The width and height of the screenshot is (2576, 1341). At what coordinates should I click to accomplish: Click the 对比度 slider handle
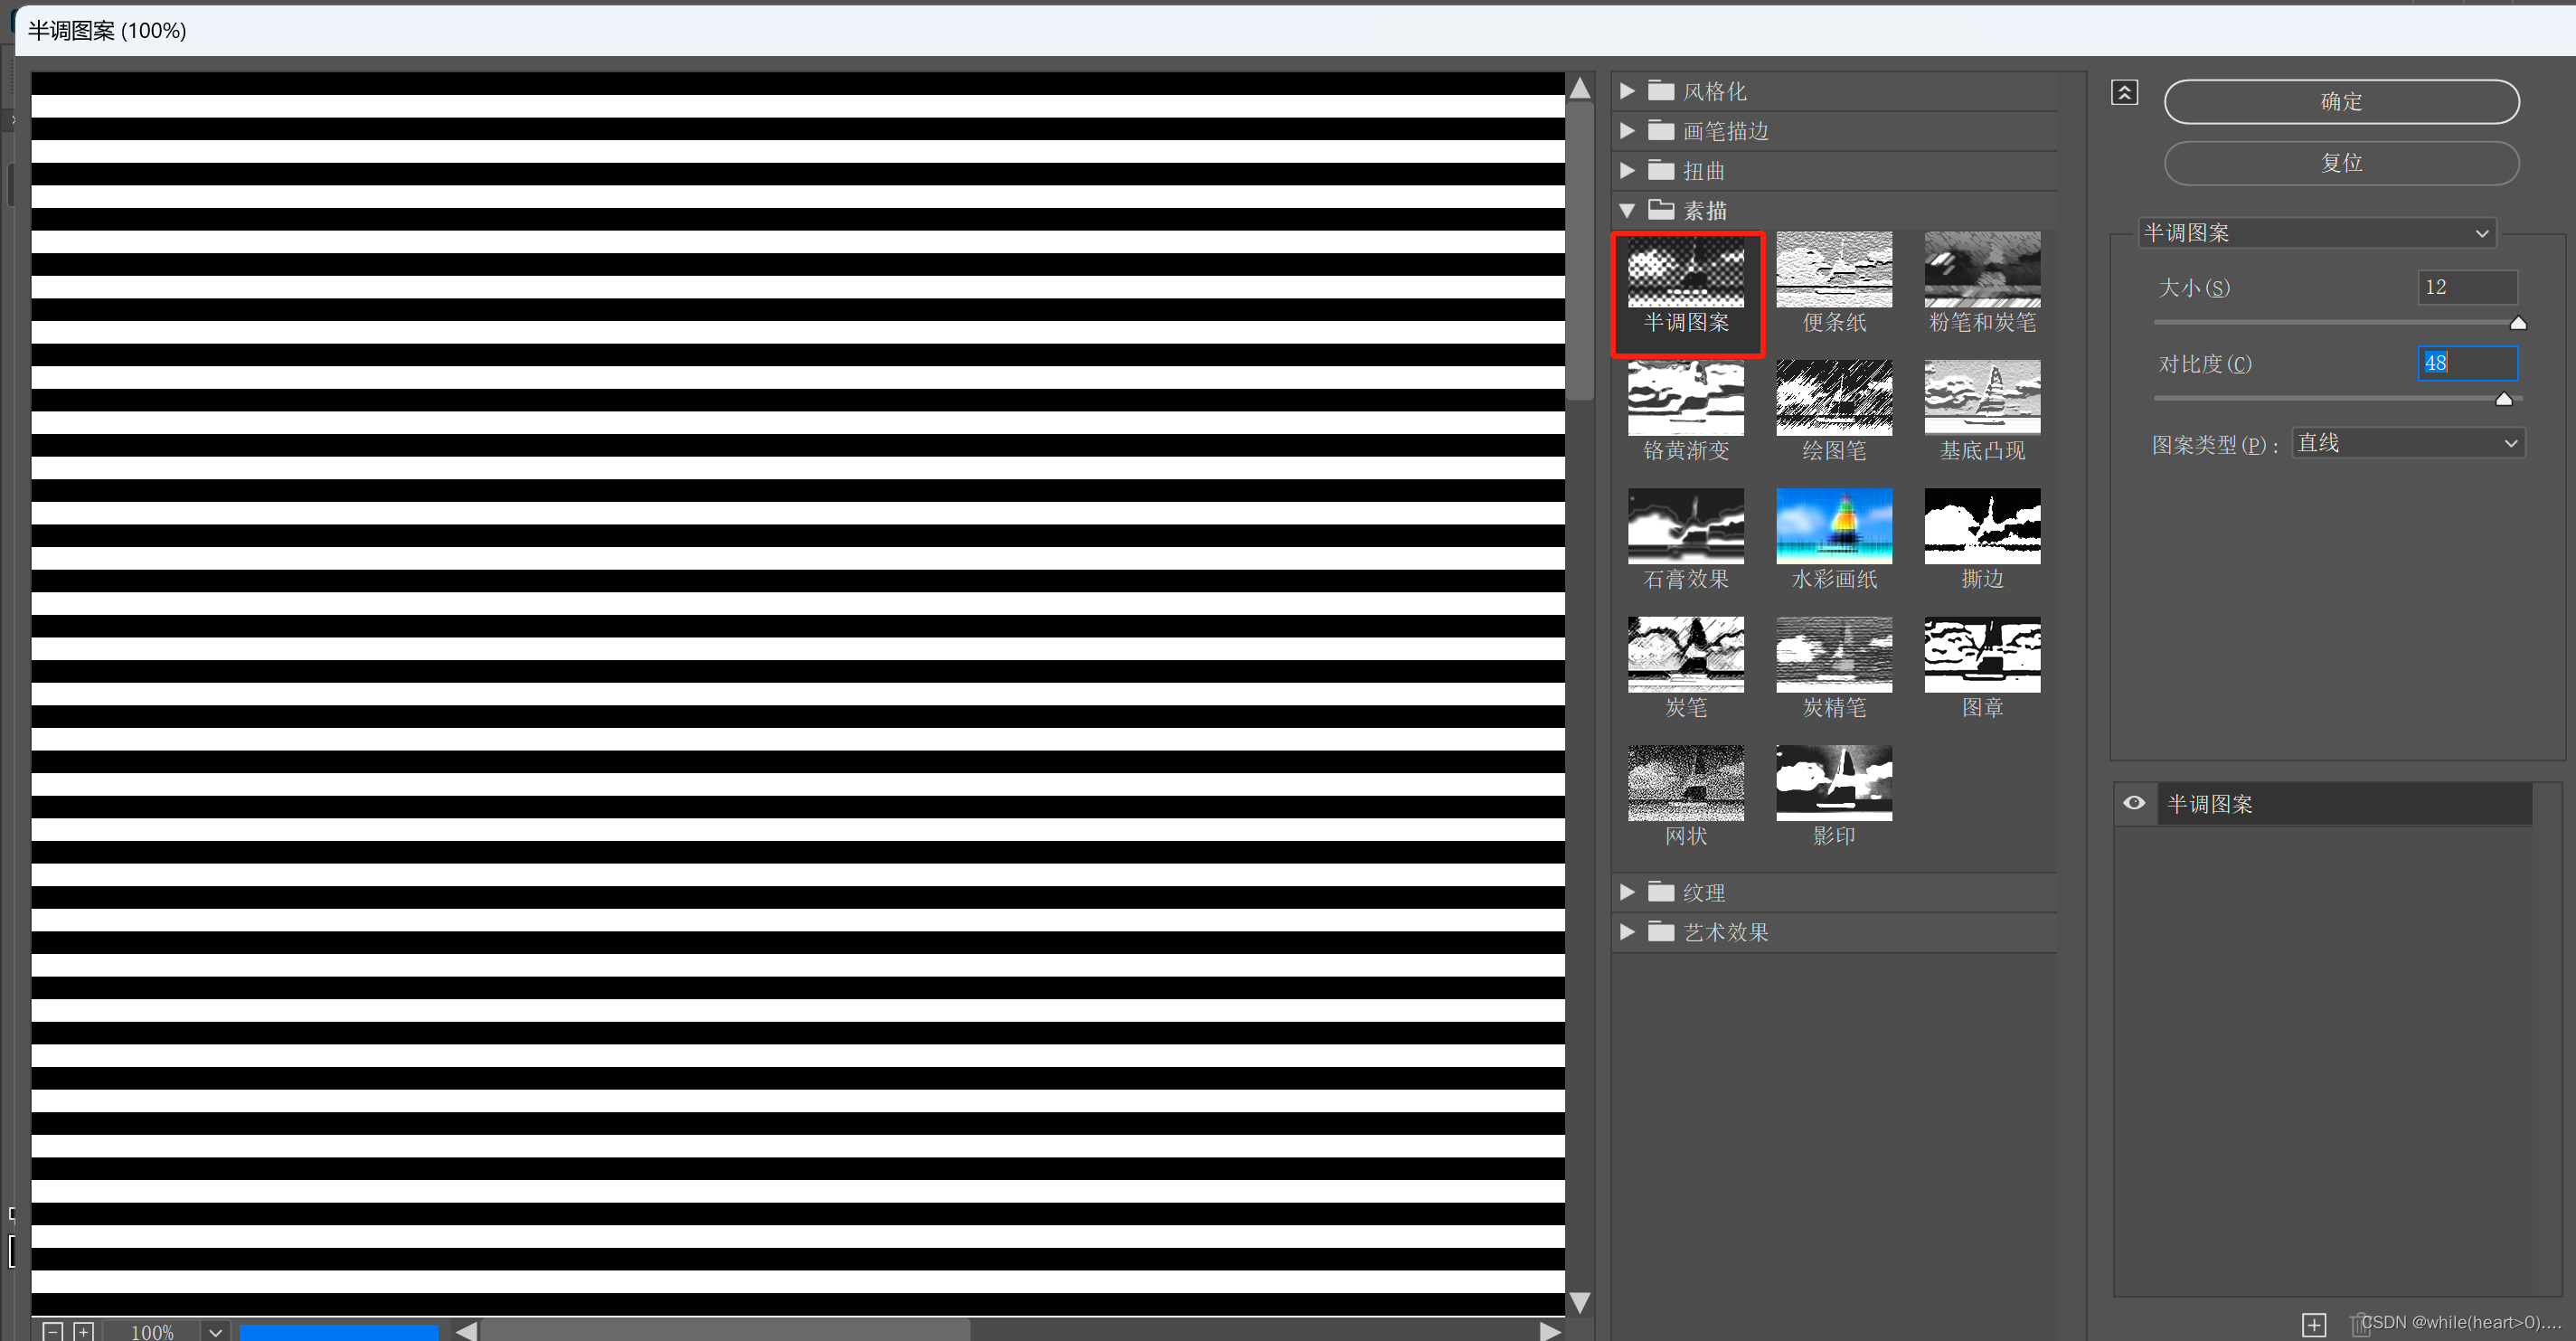(x=2503, y=399)
